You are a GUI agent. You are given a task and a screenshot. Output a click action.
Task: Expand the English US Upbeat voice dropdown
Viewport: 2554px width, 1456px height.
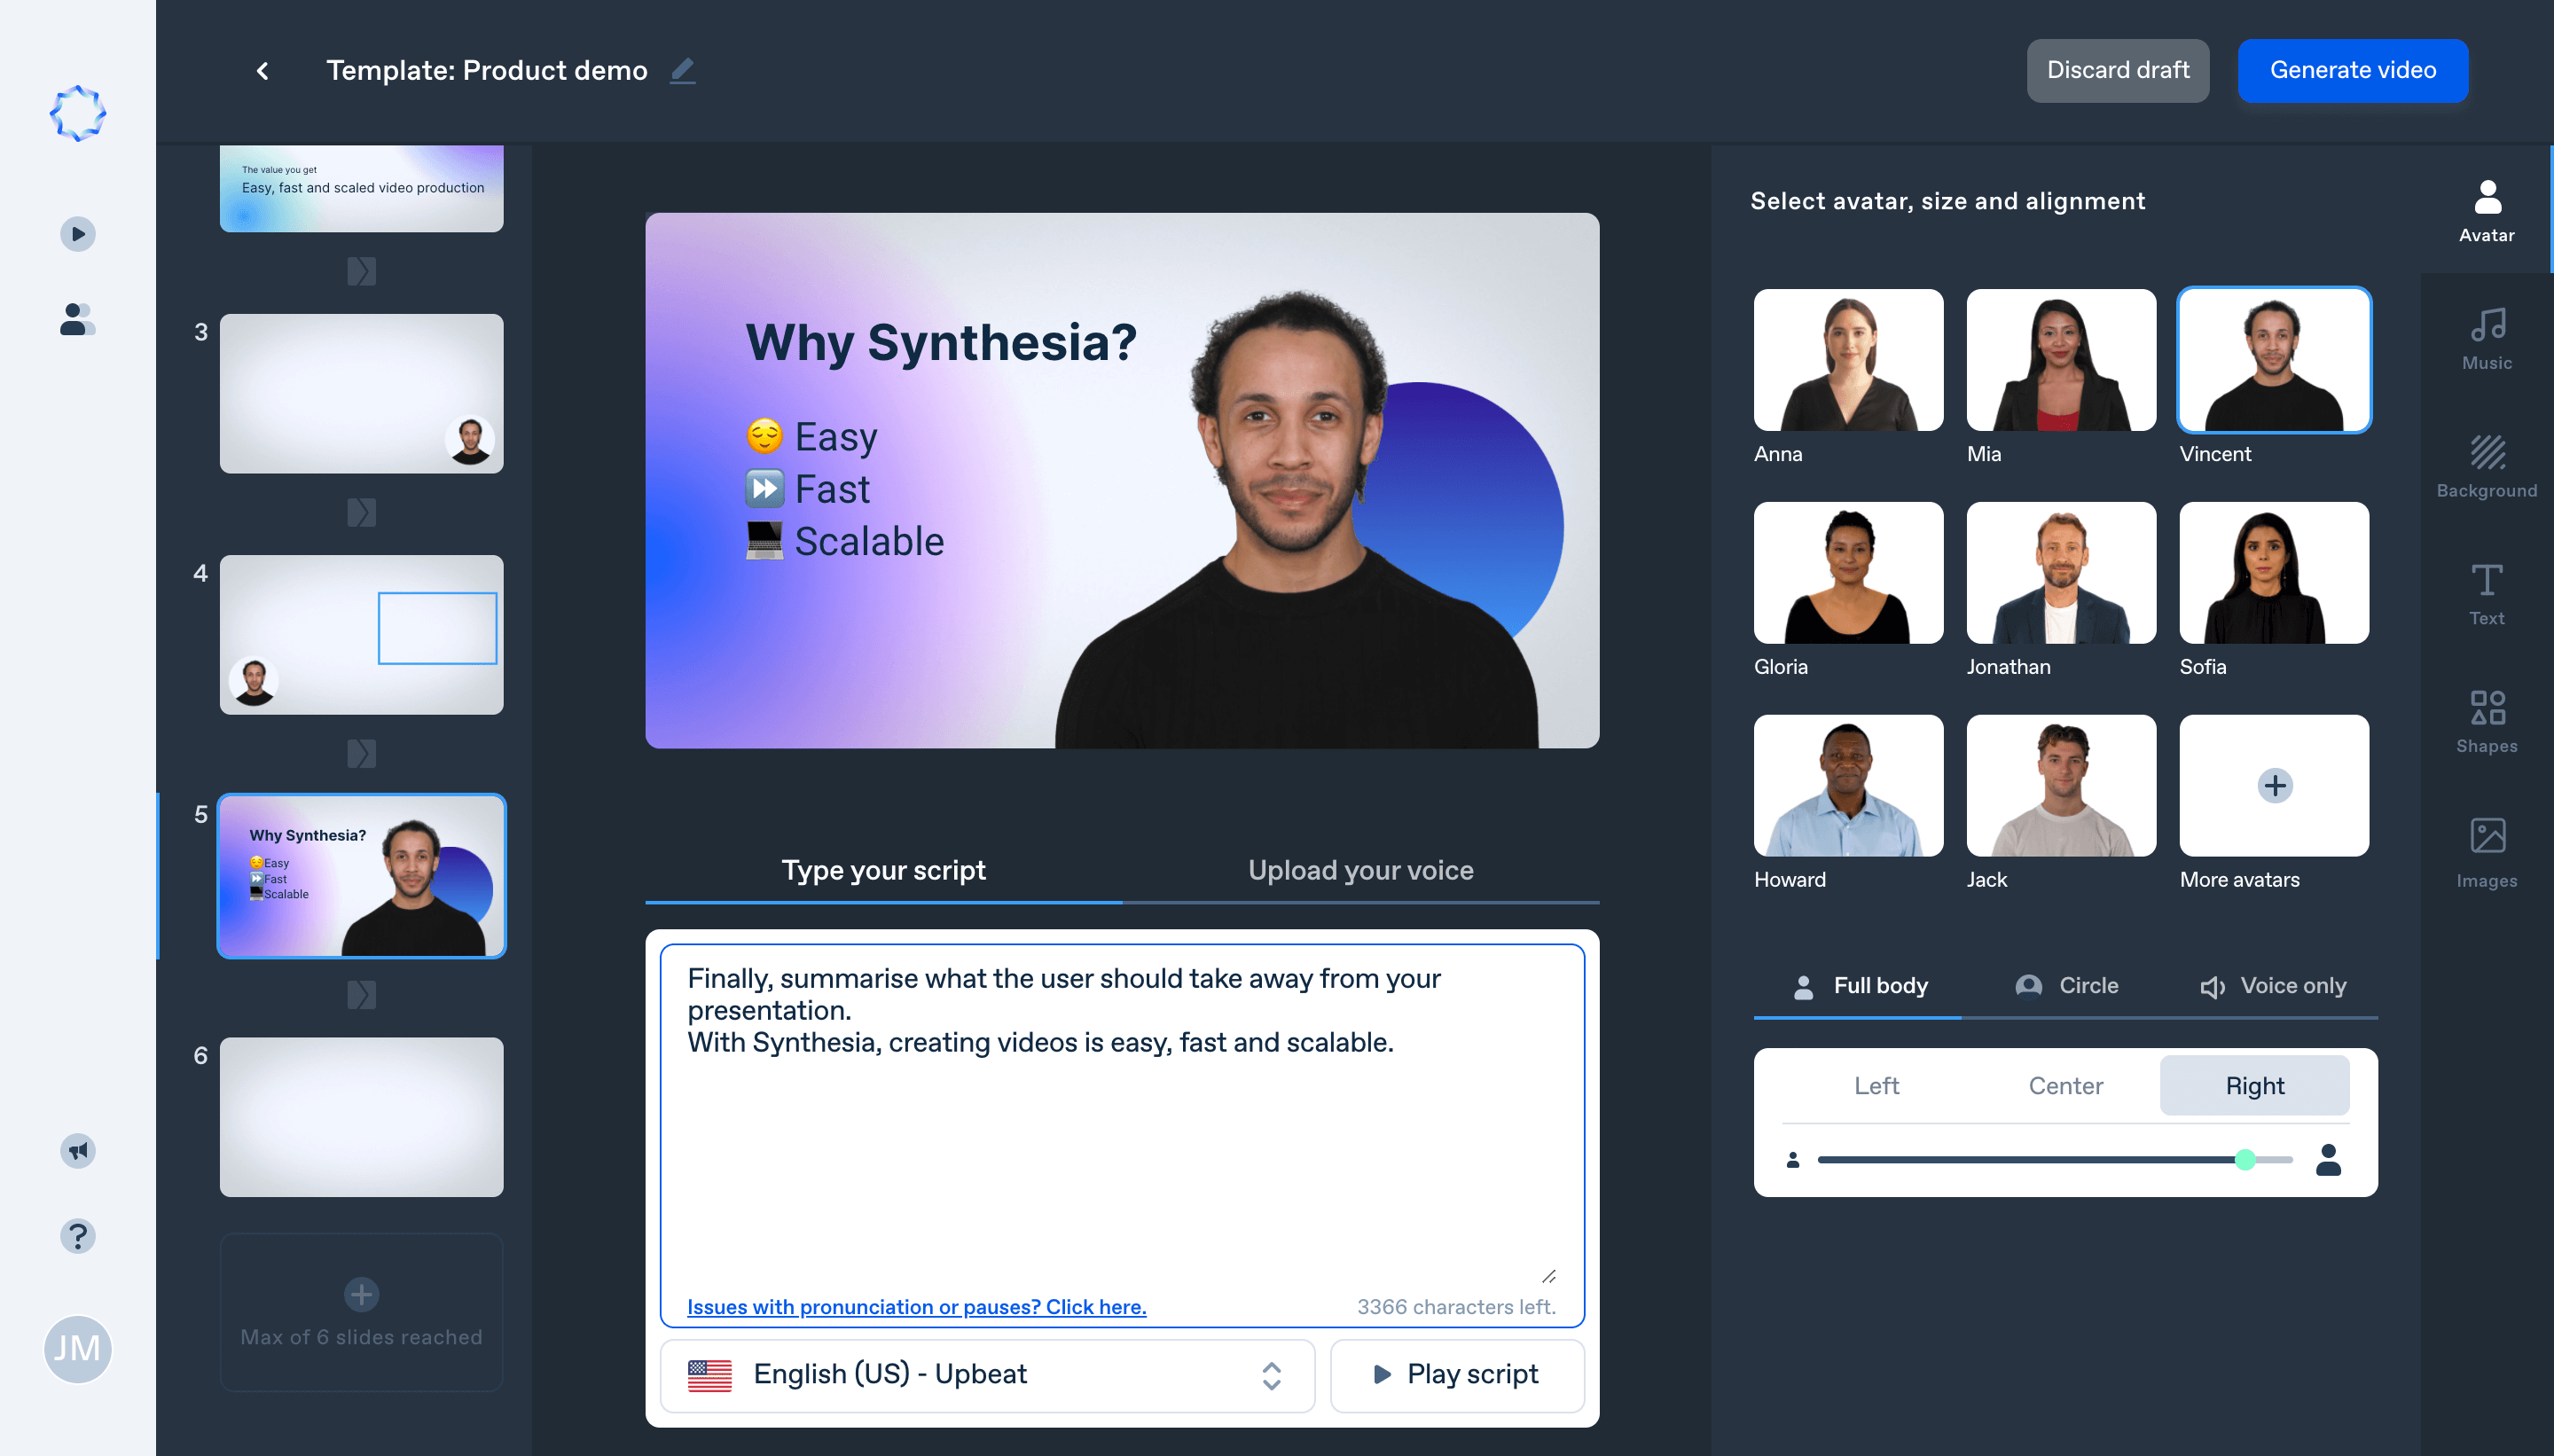(1277, 1374)
